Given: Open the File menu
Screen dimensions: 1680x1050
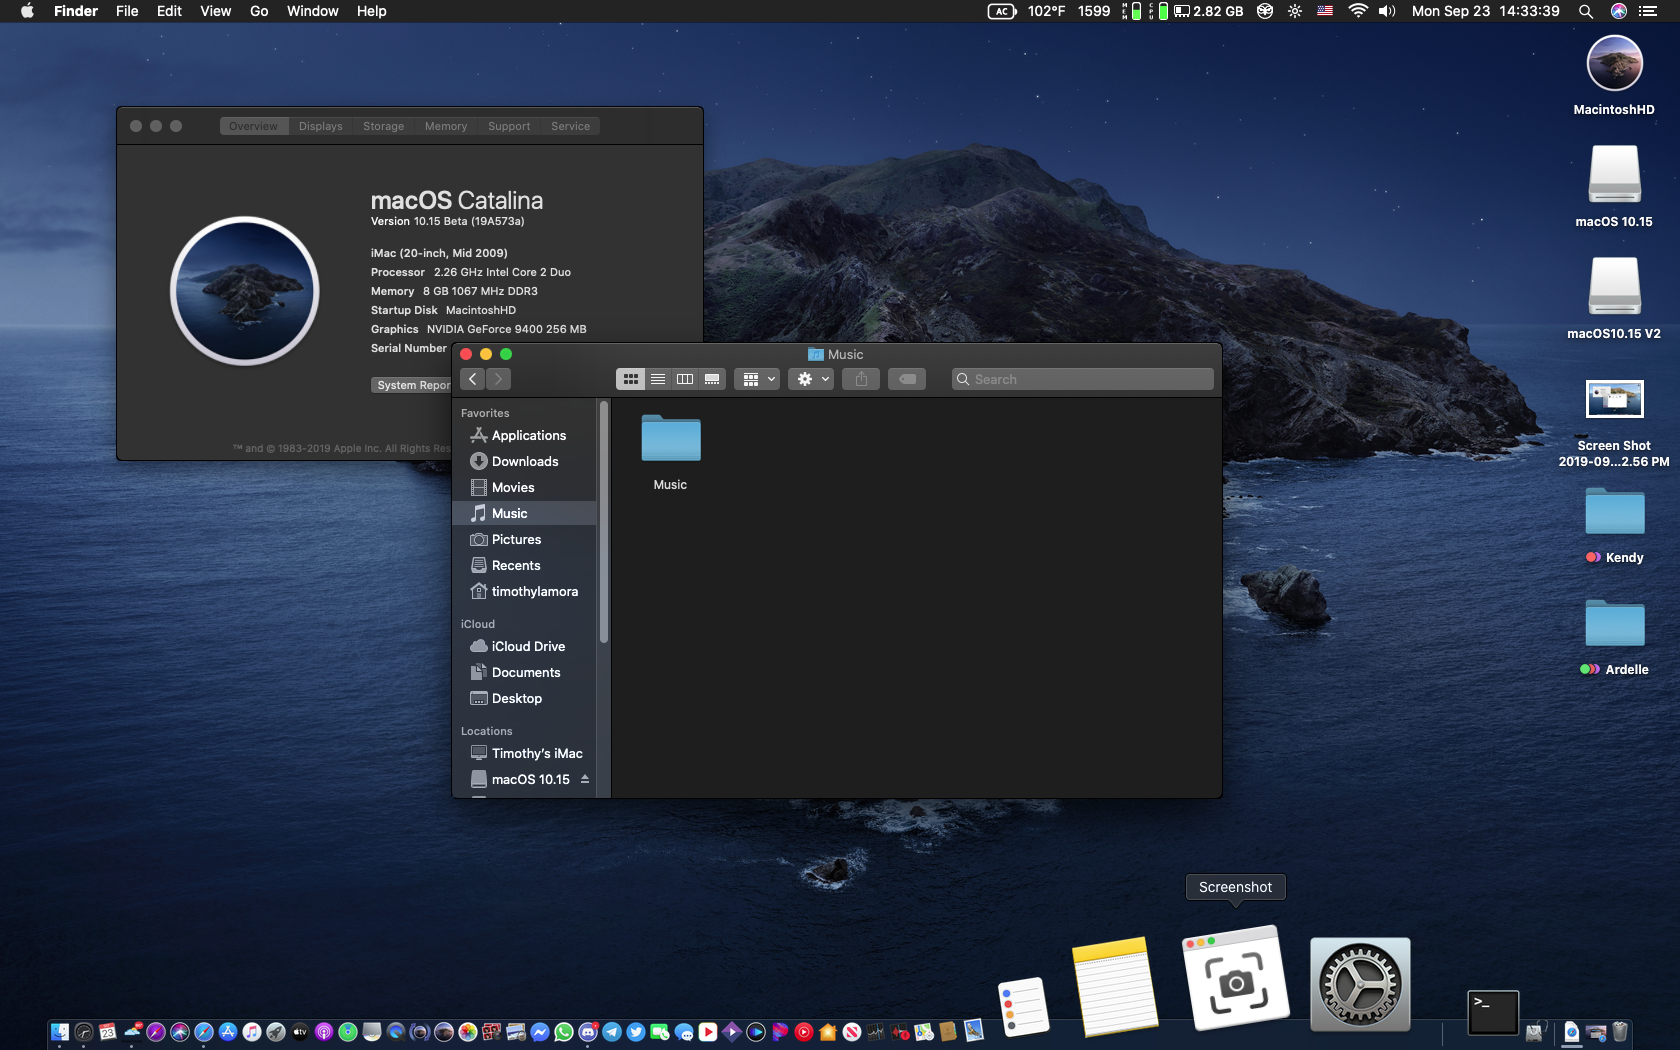Looking at the screenshot, I should click(x=127, y=11).
